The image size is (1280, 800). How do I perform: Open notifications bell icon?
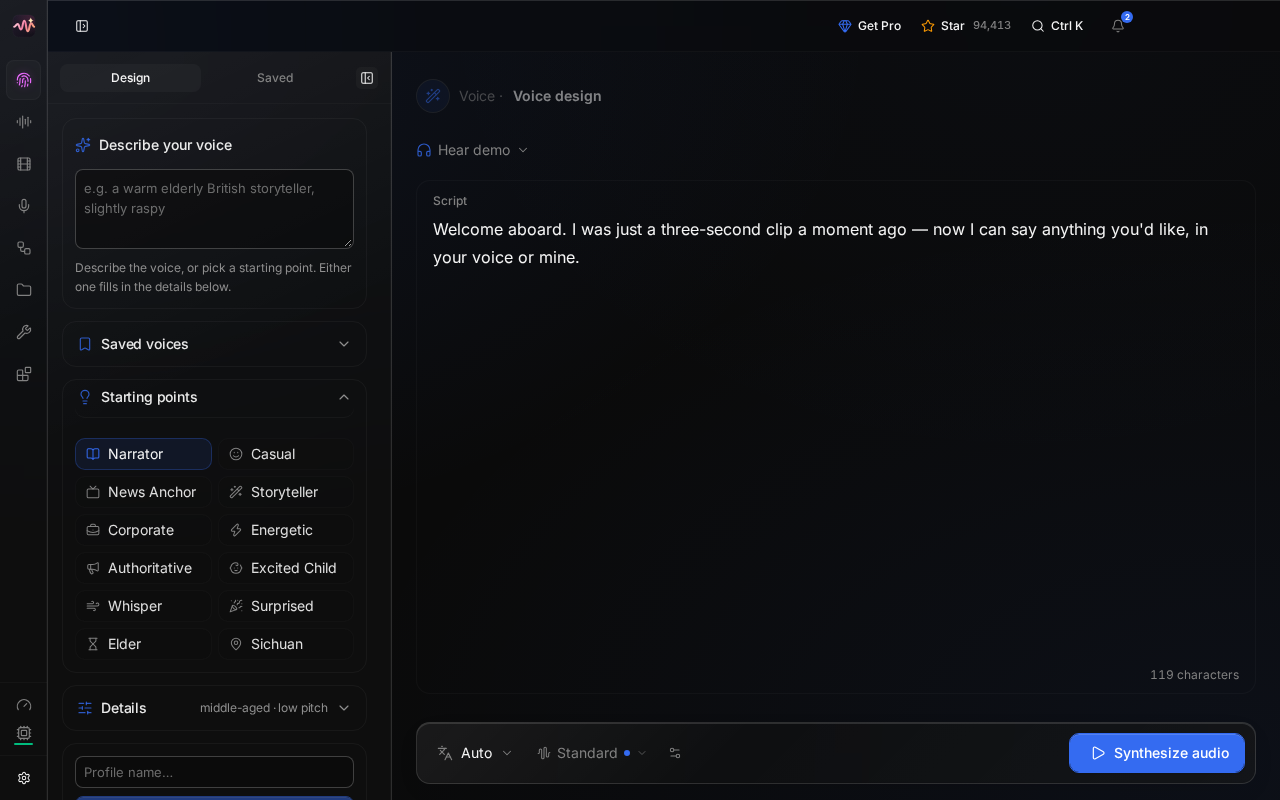[x=1118, y=26]
